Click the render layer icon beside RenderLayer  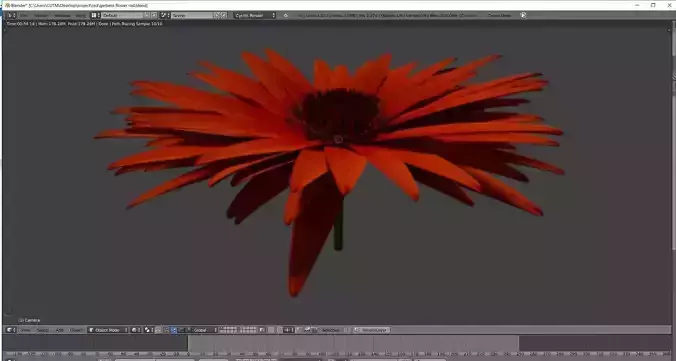pyautogui.click(x=357, y=330)
